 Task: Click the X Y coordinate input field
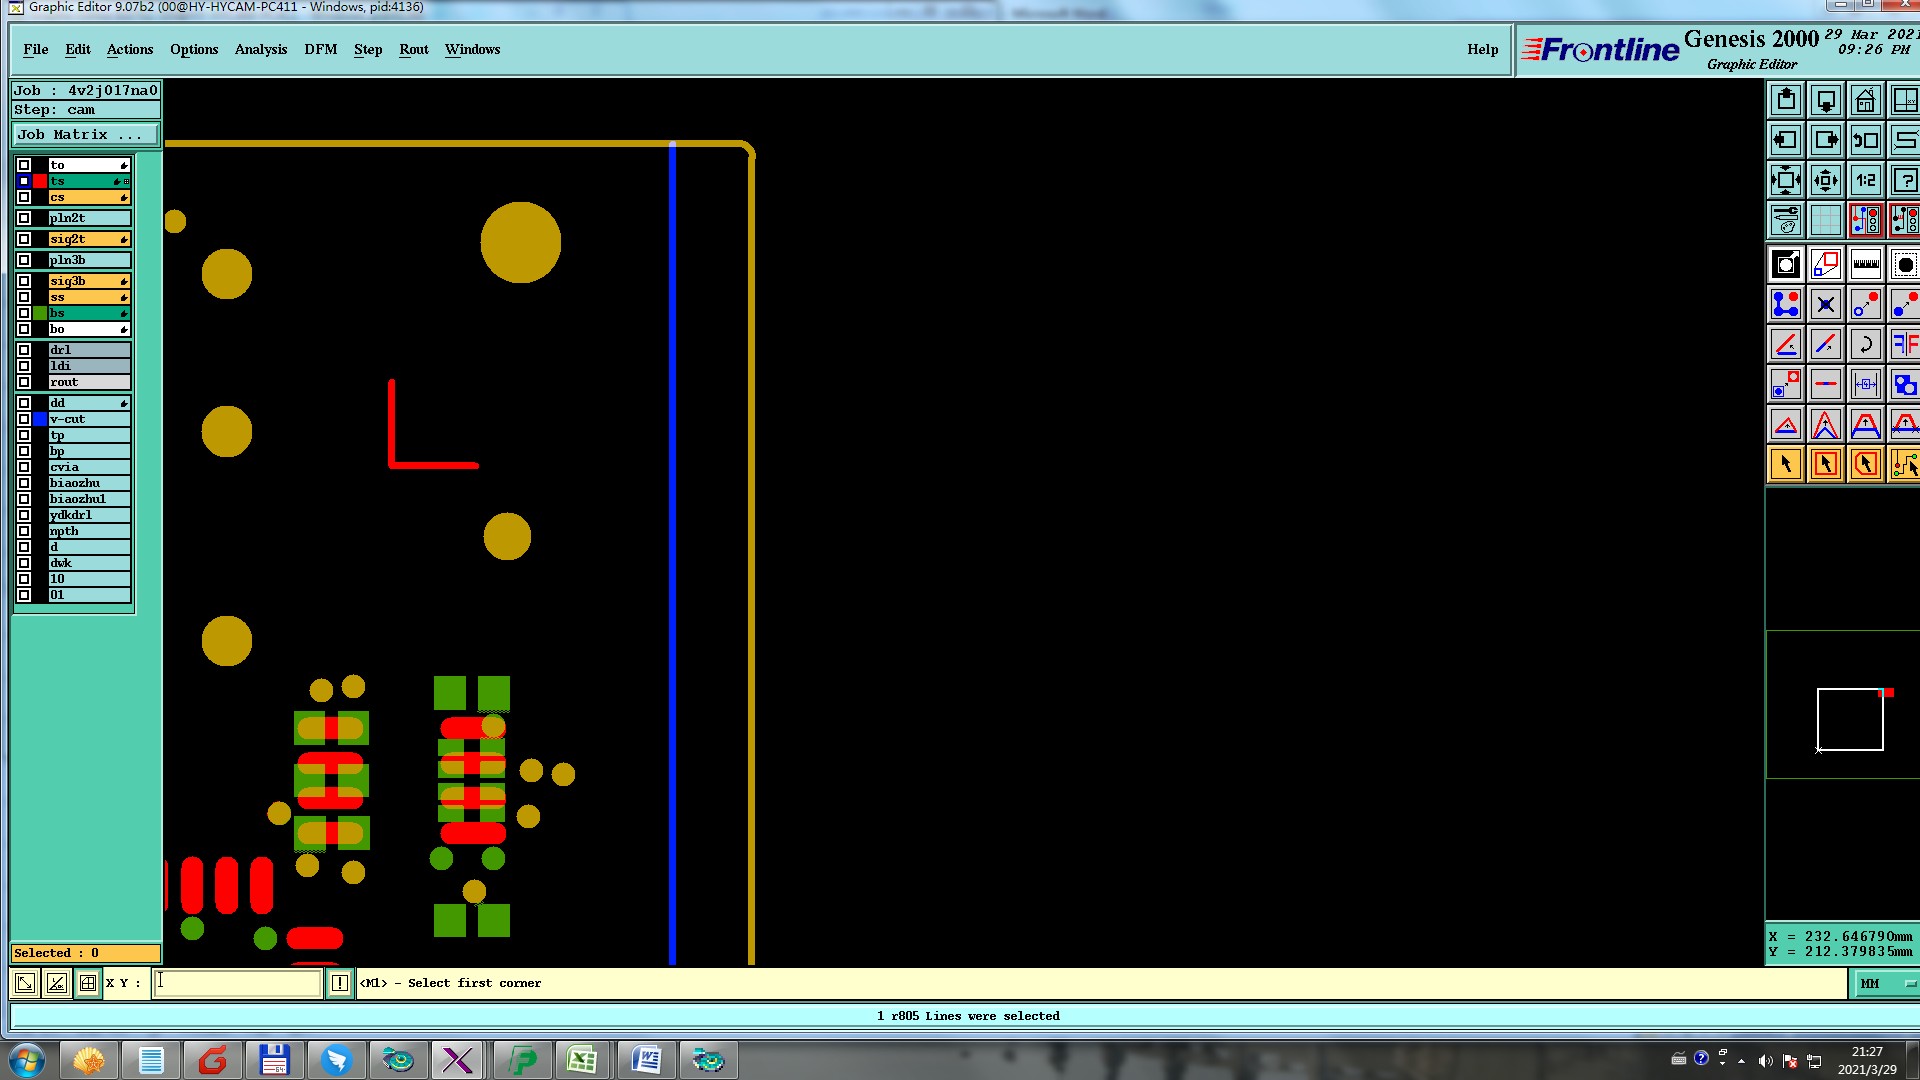pyautogui.click(x=238, y=984)
